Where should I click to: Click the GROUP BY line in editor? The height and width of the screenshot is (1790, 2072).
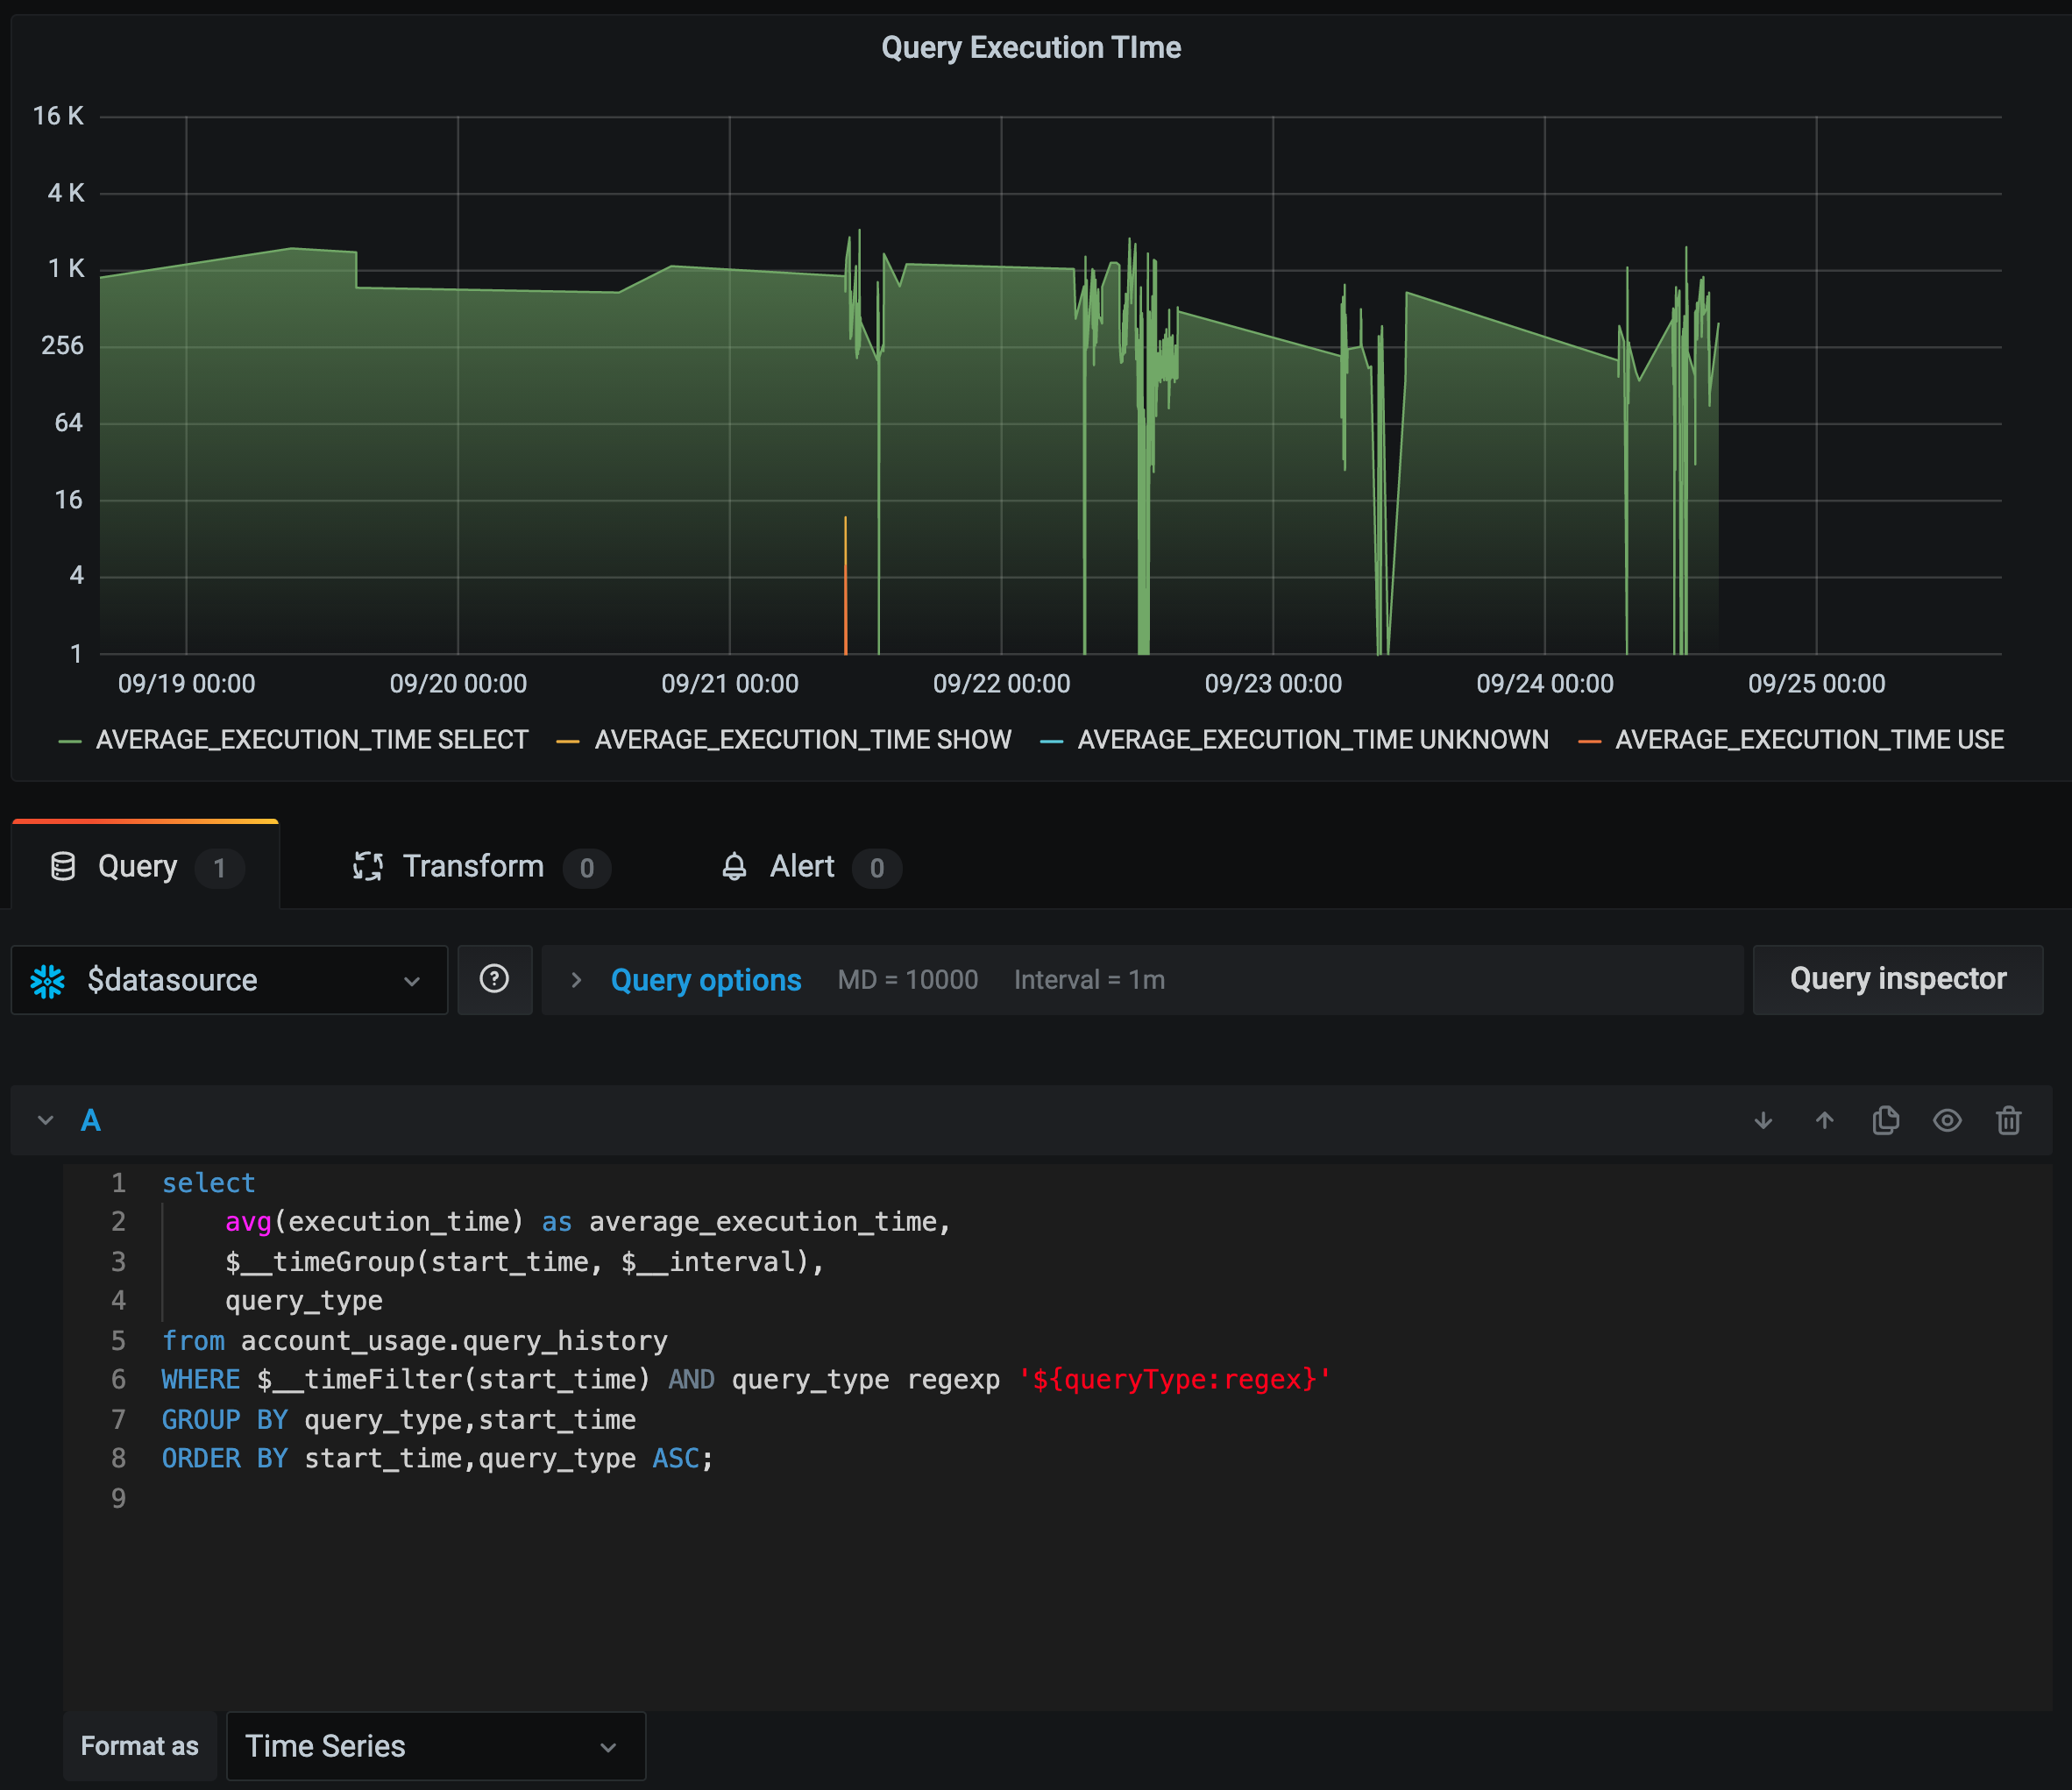coord(399,1420)
